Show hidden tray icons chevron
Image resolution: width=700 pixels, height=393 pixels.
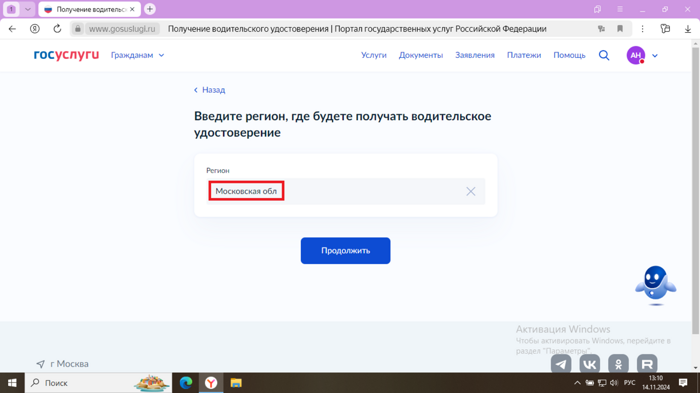(x=577, y=383)
